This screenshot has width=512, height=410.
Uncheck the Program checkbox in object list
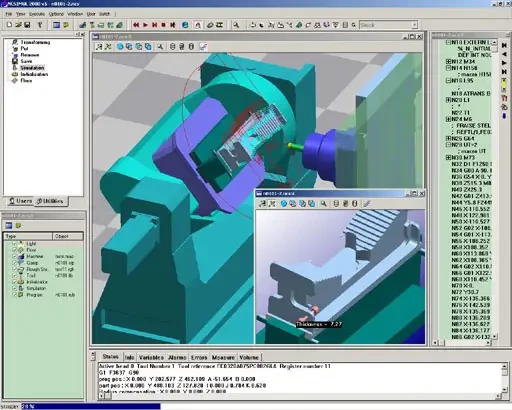14,295
